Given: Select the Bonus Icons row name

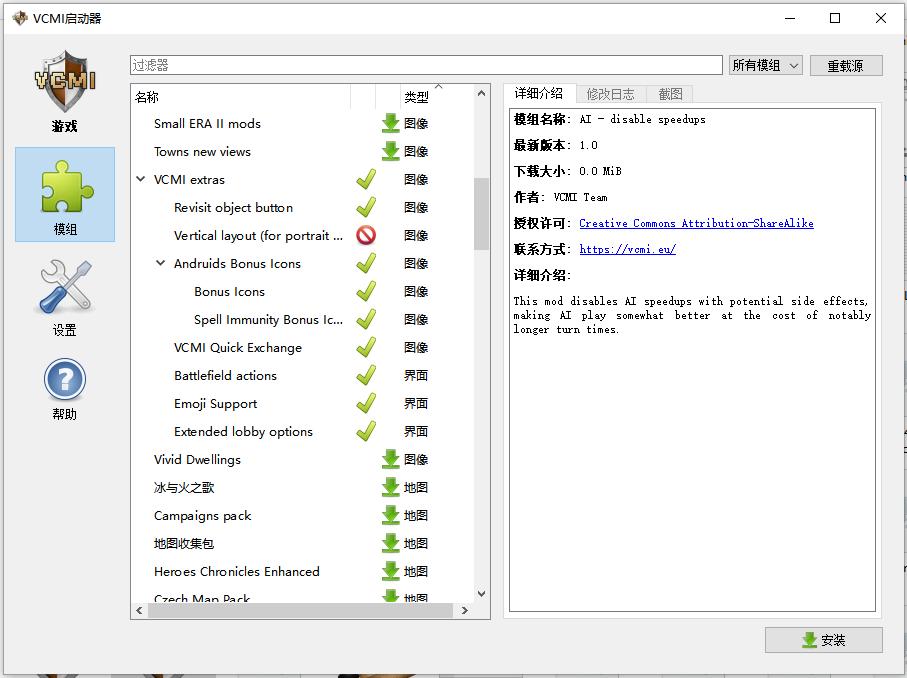Looking at the screenshot, I should coord(229,292).
